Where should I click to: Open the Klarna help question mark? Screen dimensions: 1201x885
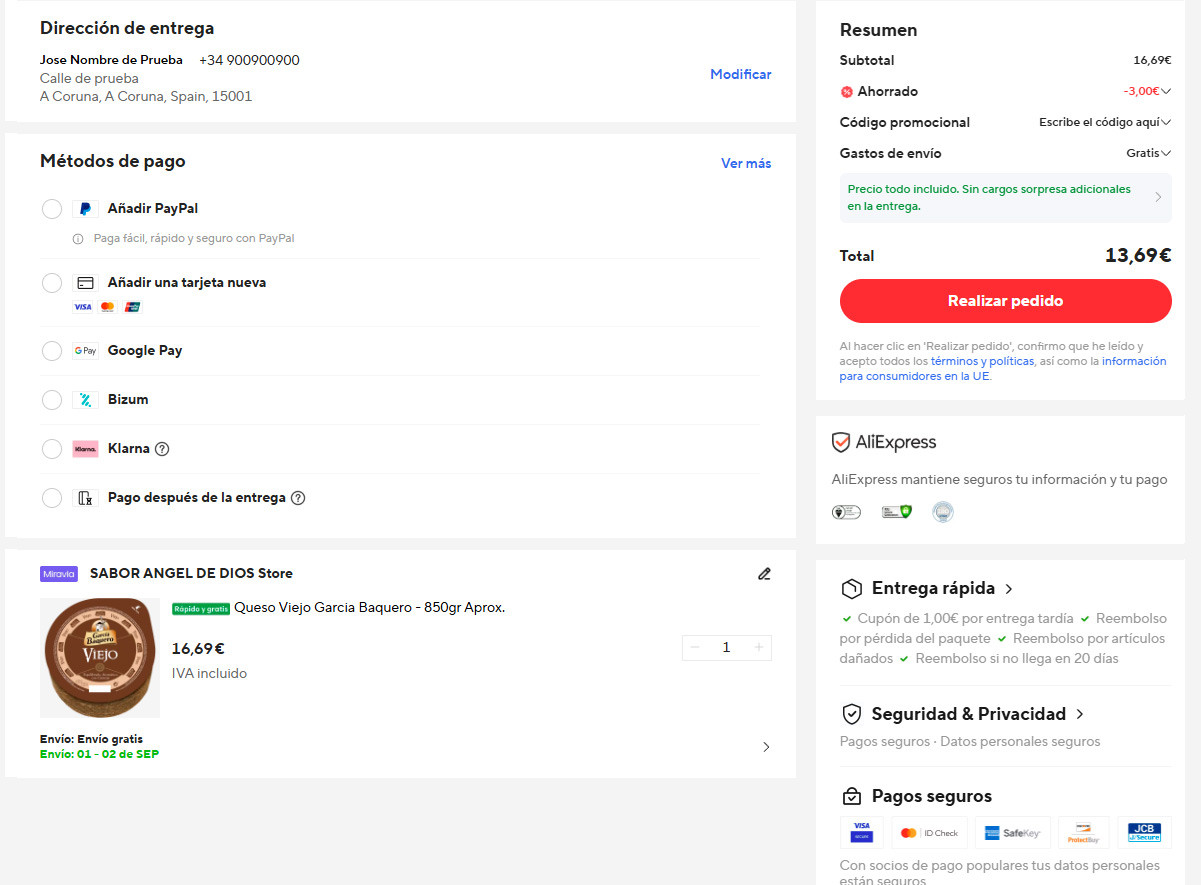[162, 449]
